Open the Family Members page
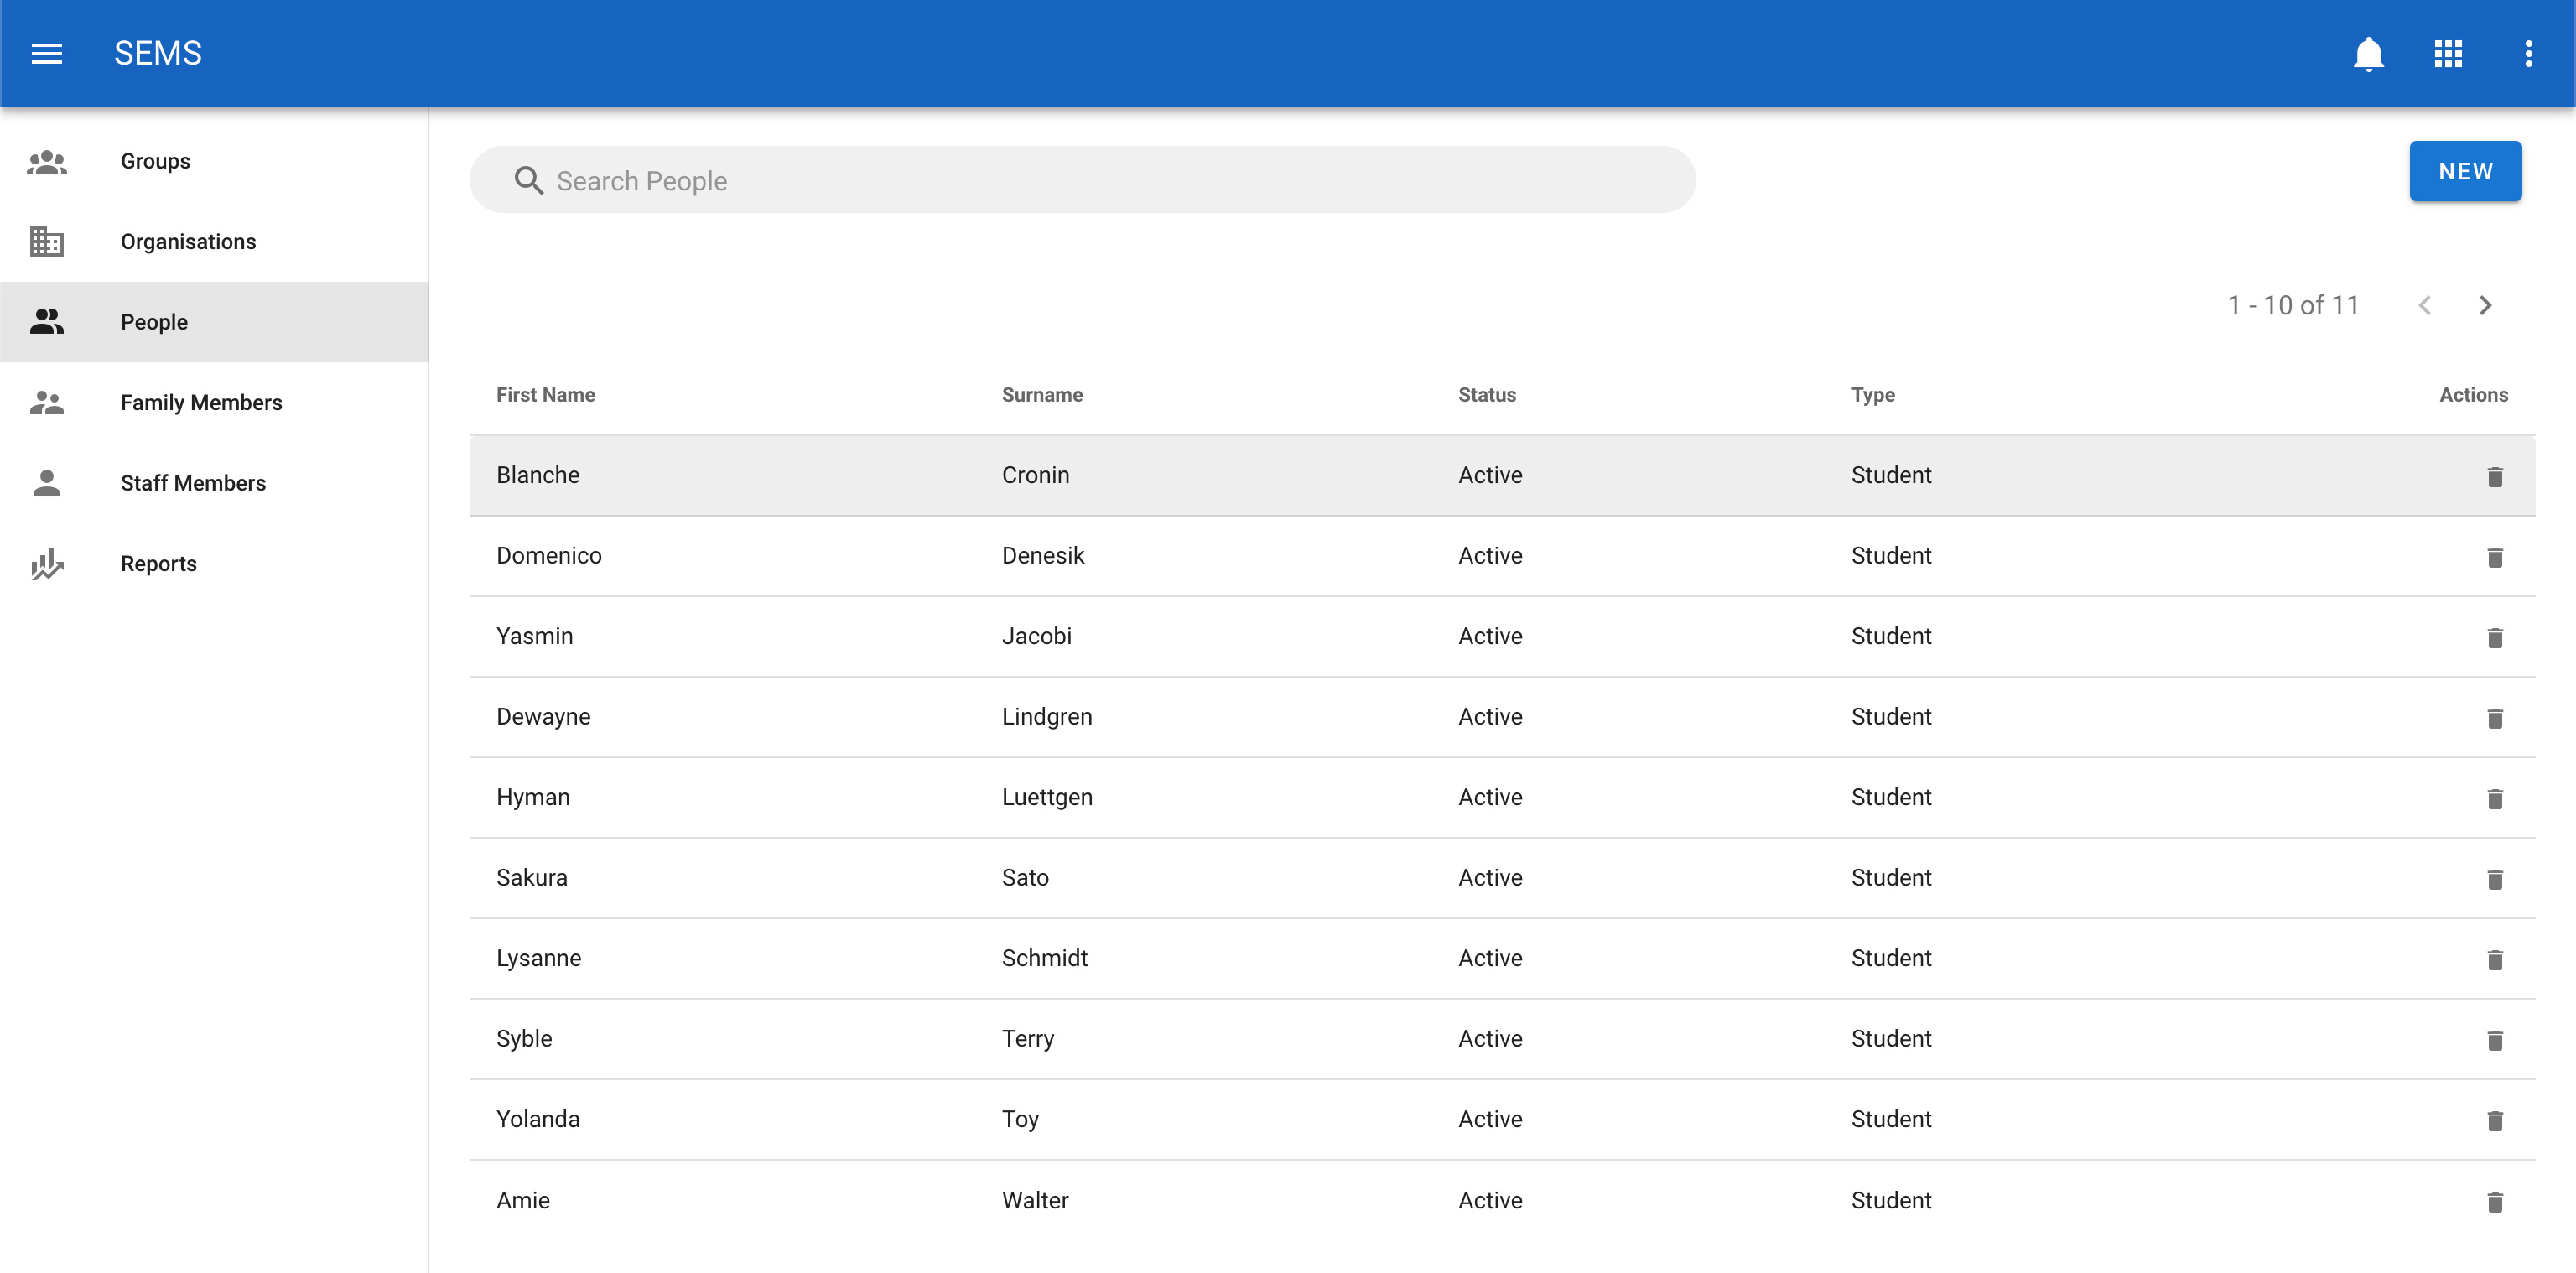This screenshot has width=2576, height=1273. pos(201,403)
